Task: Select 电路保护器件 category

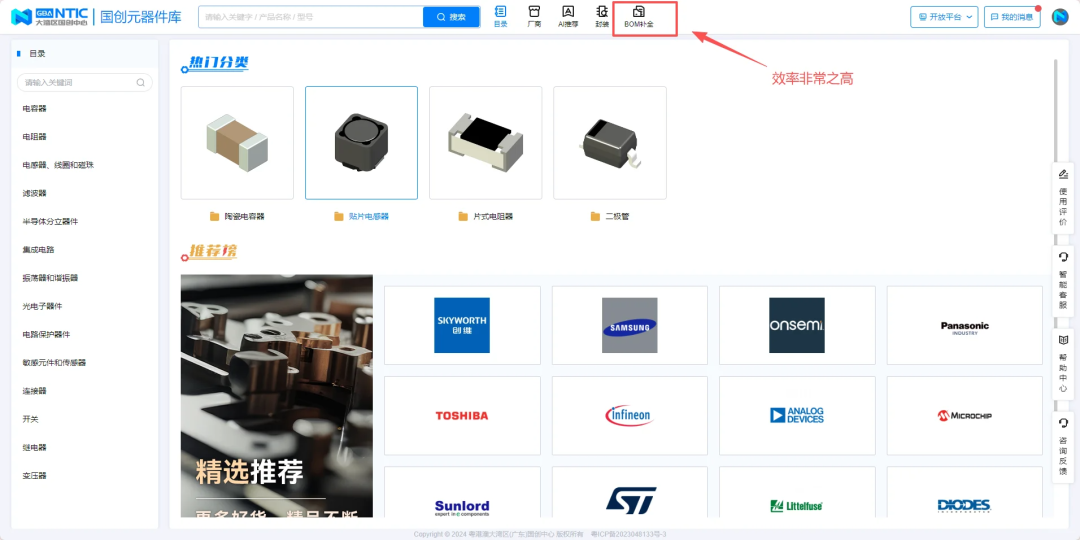Action: coord(46,334)
